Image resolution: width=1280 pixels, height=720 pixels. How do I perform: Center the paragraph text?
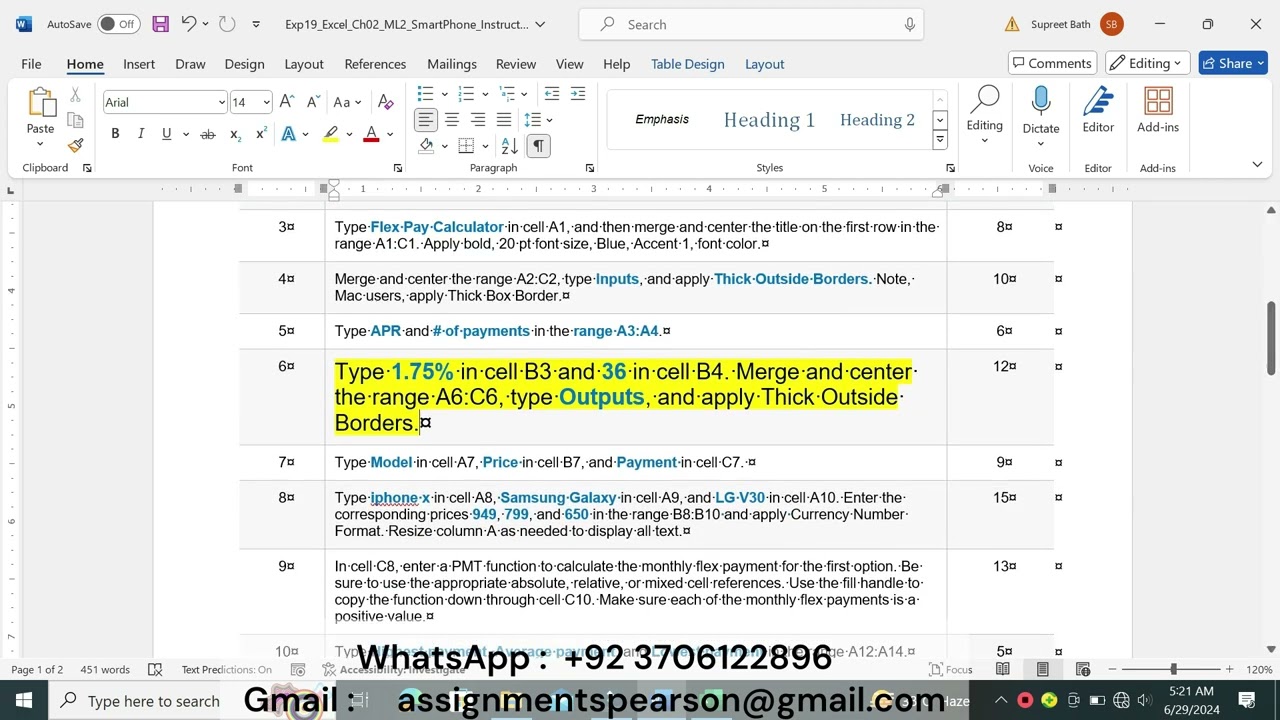point(452,120)
